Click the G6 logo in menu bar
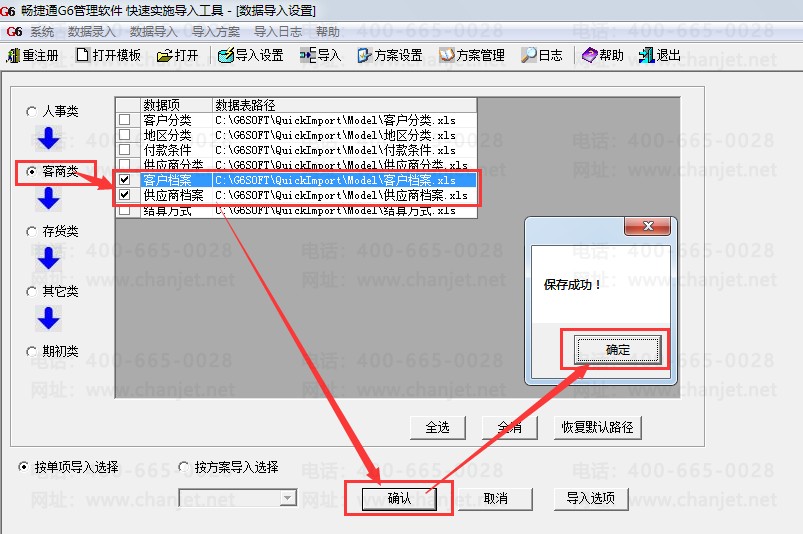 pyautogui.click(x=14, y=32)
